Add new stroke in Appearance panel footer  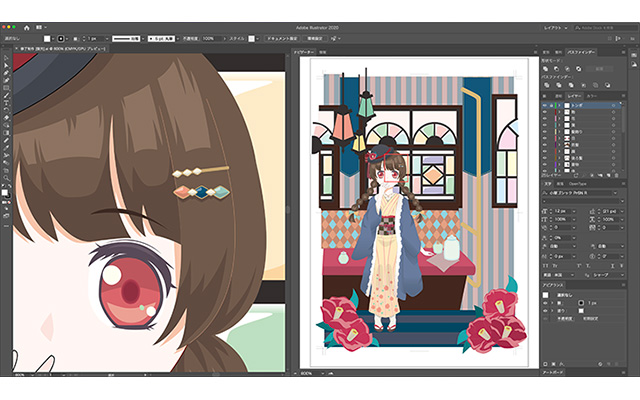click(x=546, y=364)
